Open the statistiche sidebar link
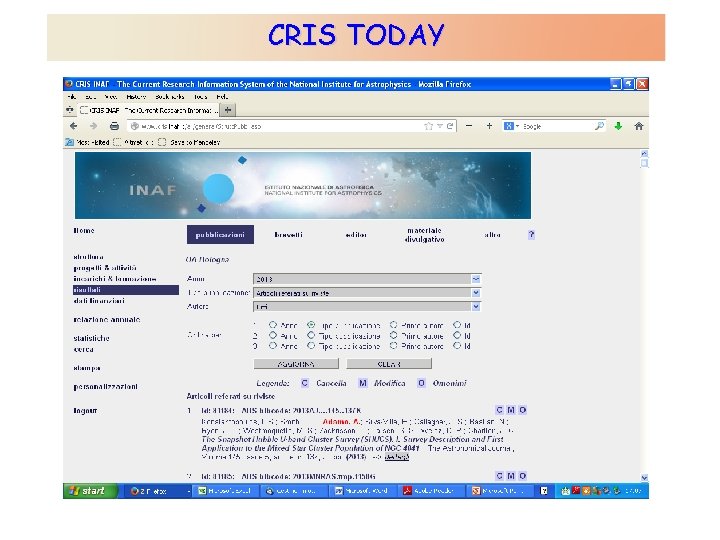The width and height of the screenshot is (720, 540). point(91,338)
